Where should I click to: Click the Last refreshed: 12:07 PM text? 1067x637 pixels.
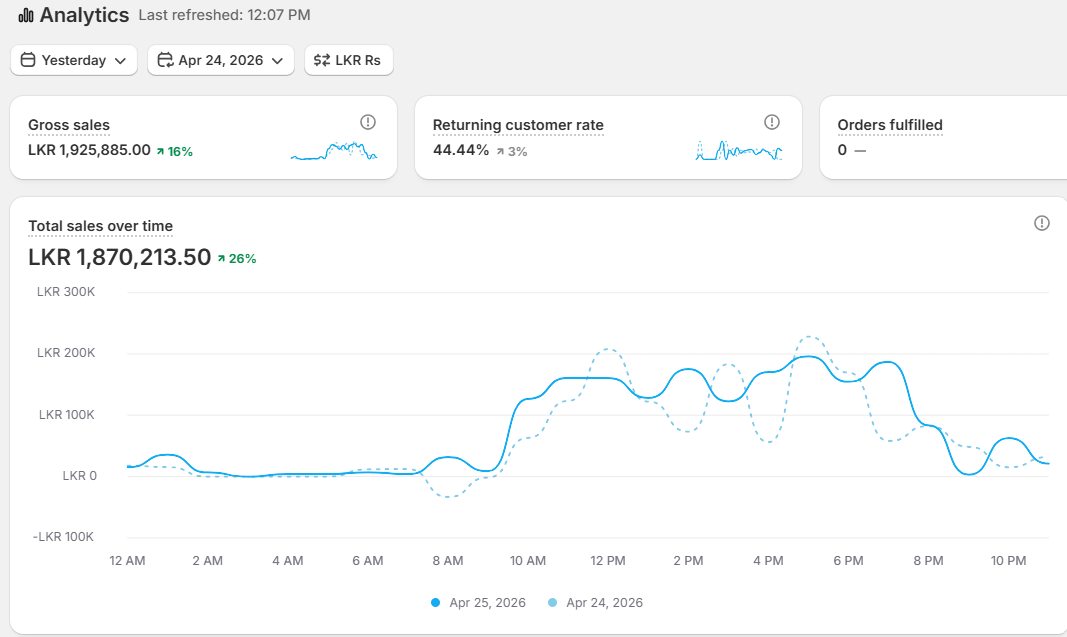[x=225, y=15]
